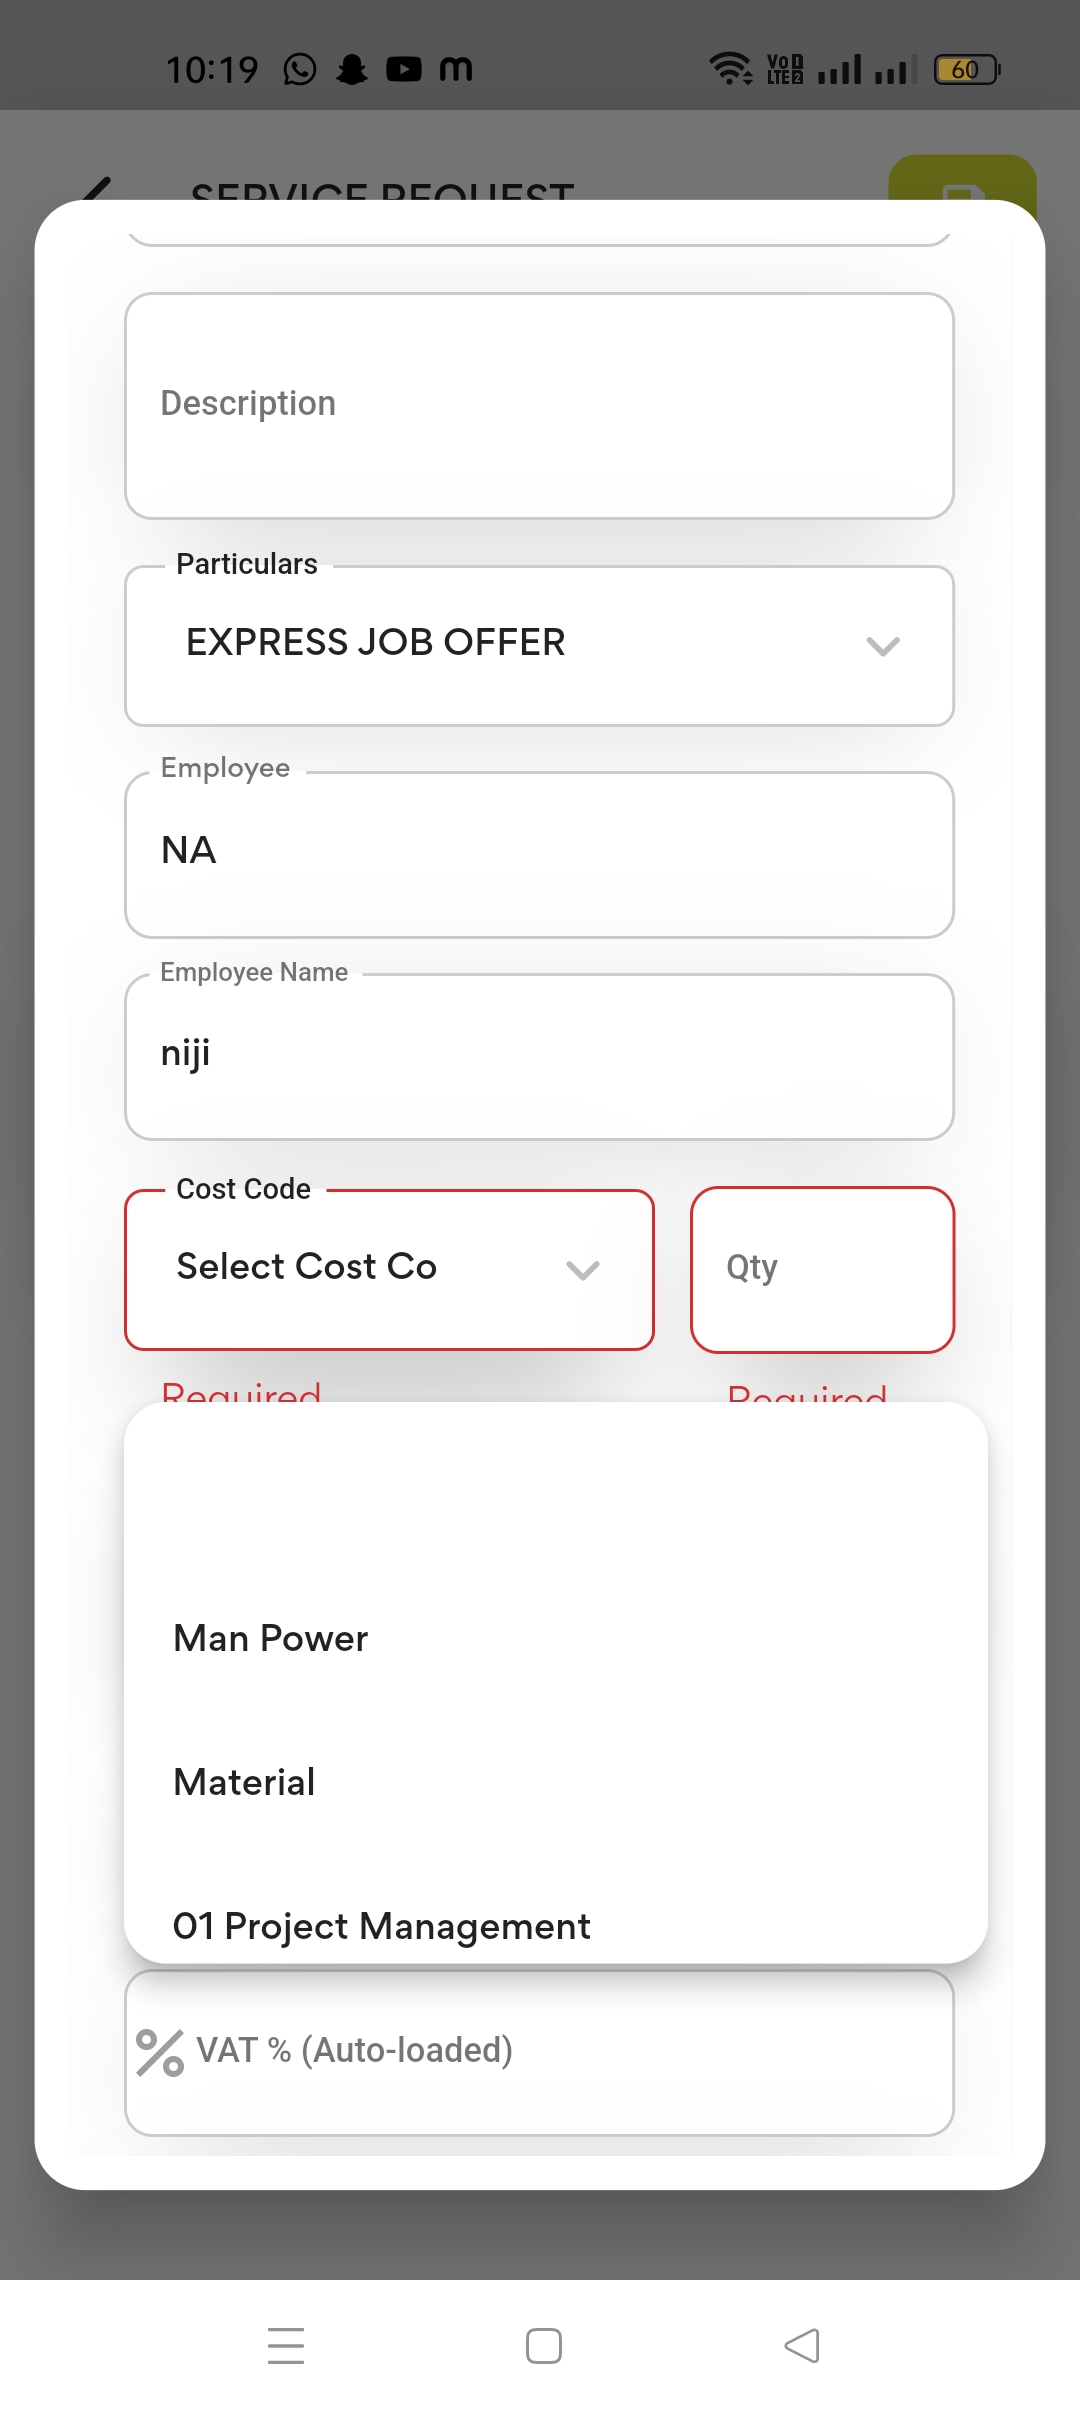Viewport: 1080px width, 2412px height.
Task: Tap the back arrow icon
Action: pyautogui.click(x=96, y=187)
